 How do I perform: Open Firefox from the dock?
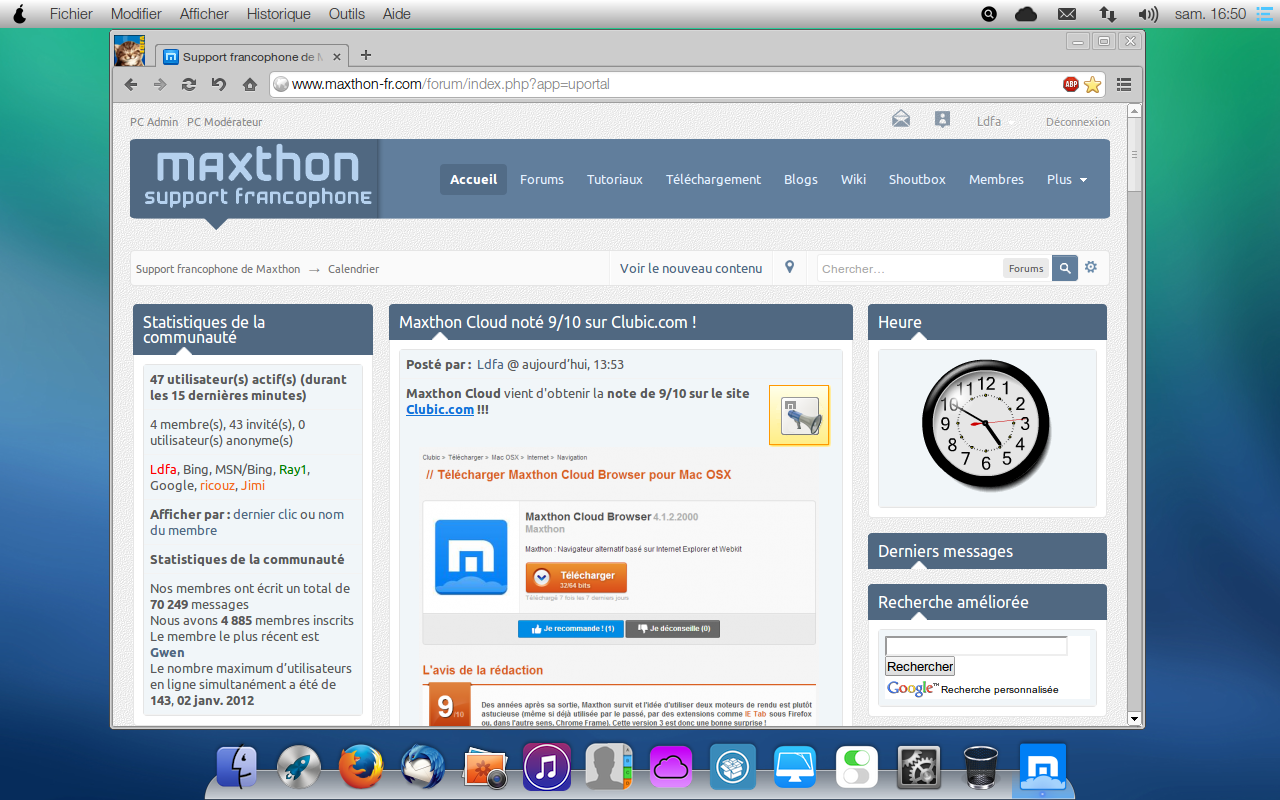pos(361,768)
